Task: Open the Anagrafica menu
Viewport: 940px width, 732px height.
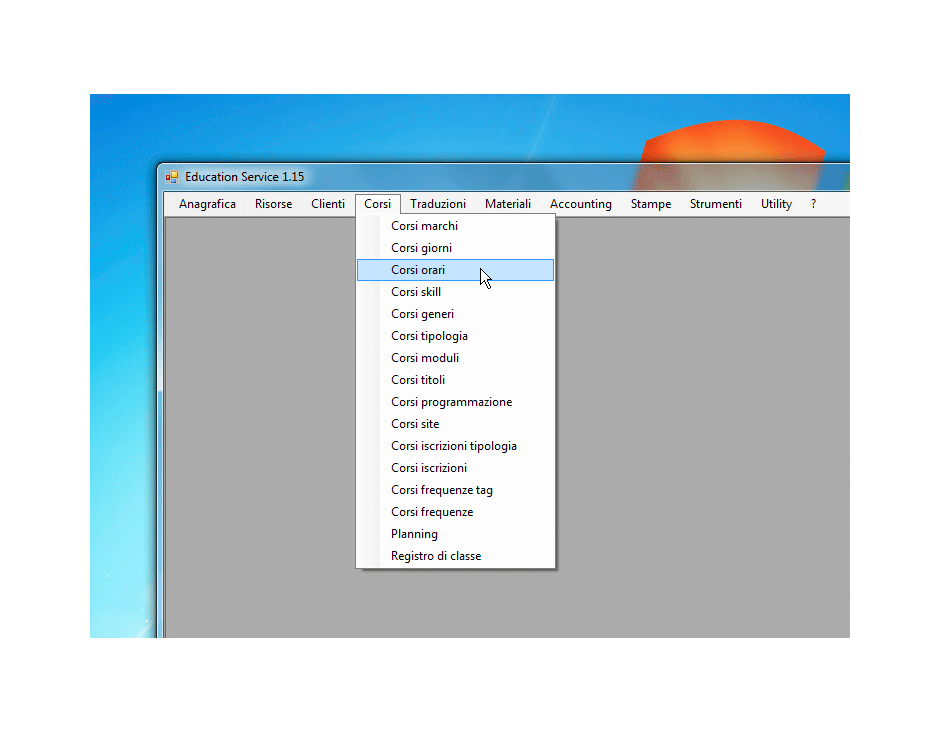Action: click(x=207, y=204)
